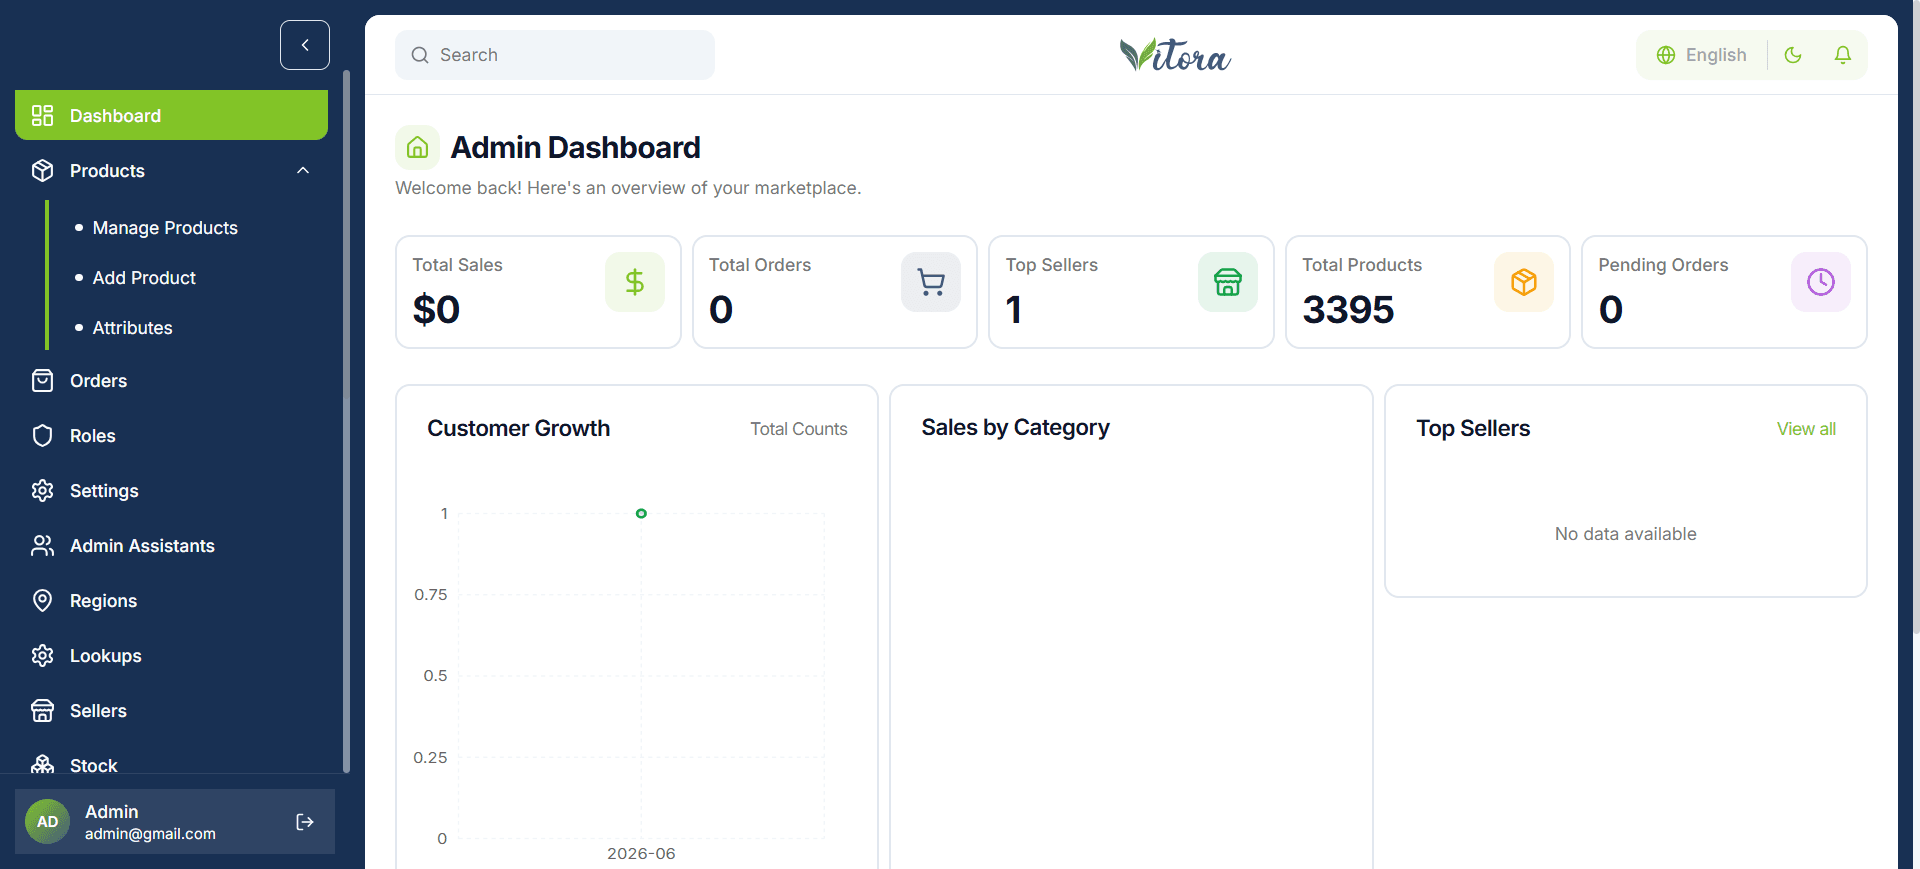Open the Attributes submenu item
1920x869 pixels.
(132, 328)
